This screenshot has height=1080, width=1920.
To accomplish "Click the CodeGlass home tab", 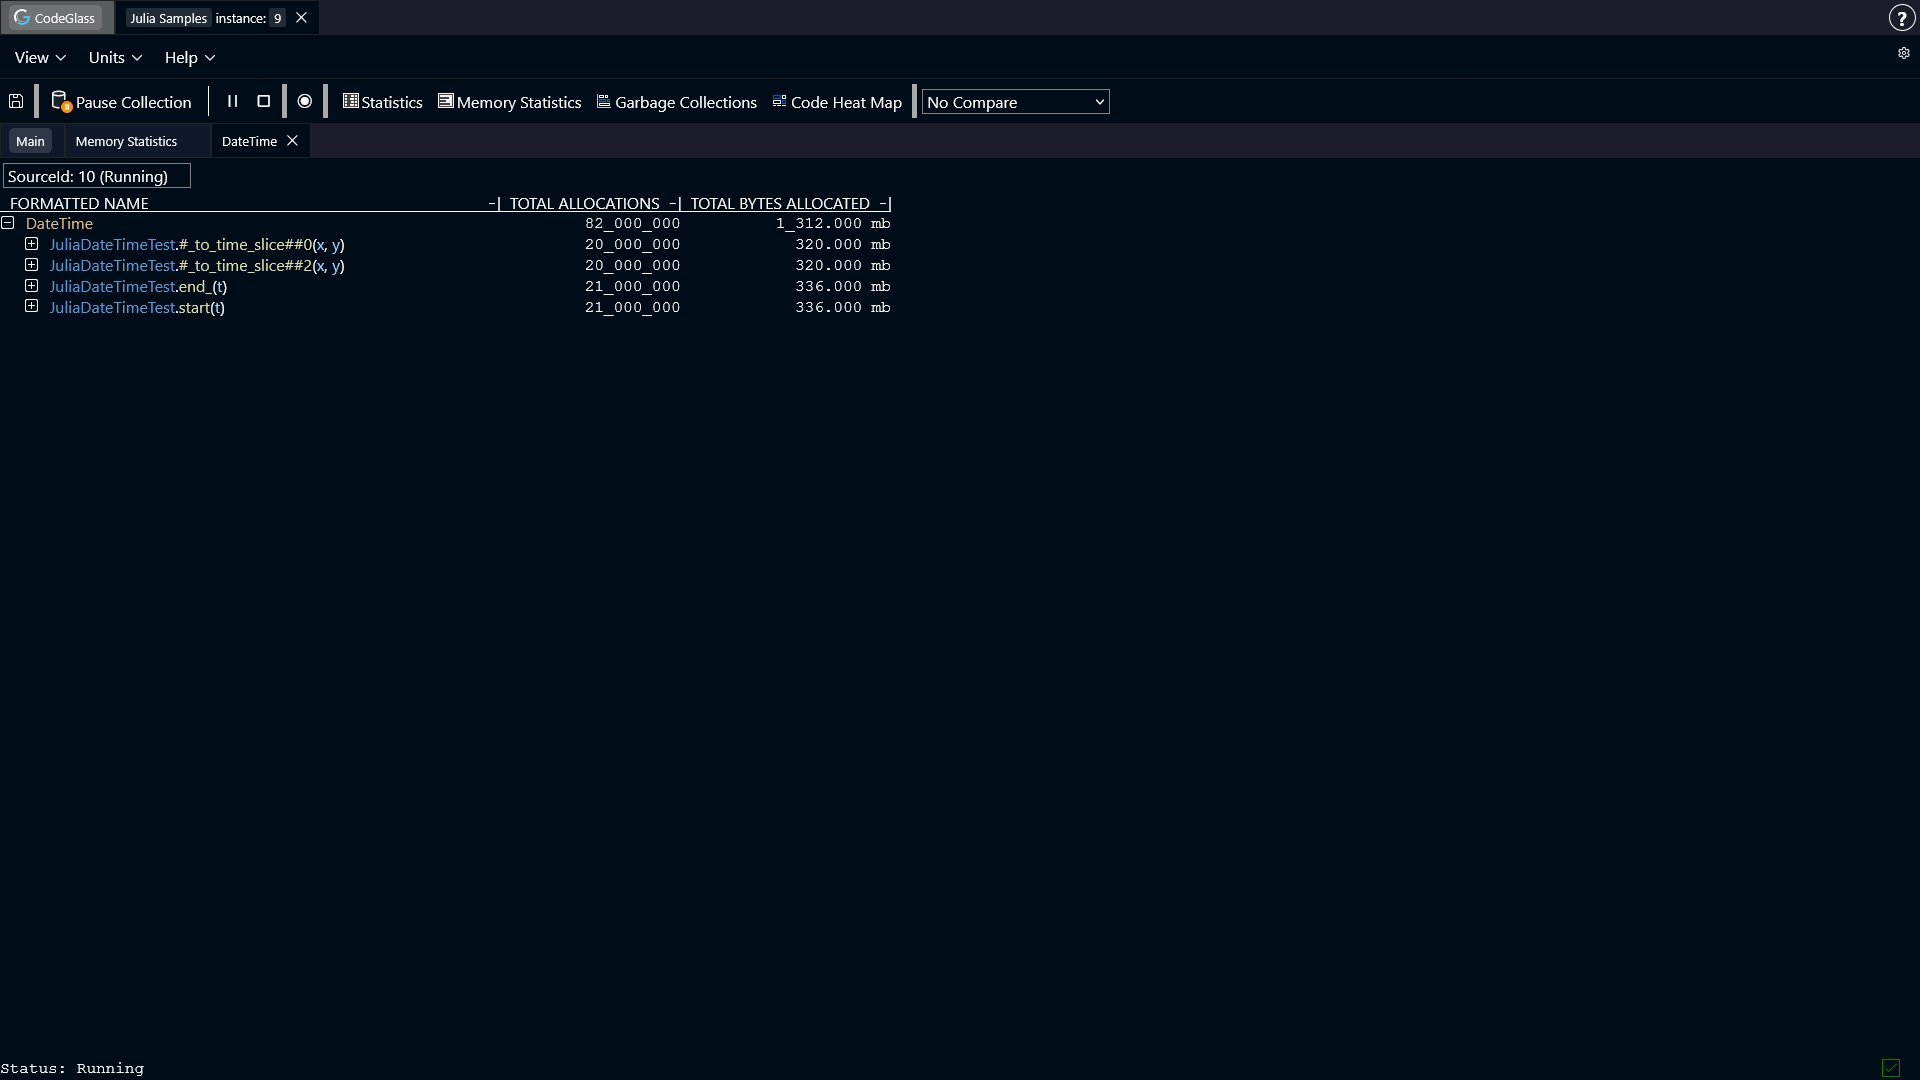I will tap(56, 18).
